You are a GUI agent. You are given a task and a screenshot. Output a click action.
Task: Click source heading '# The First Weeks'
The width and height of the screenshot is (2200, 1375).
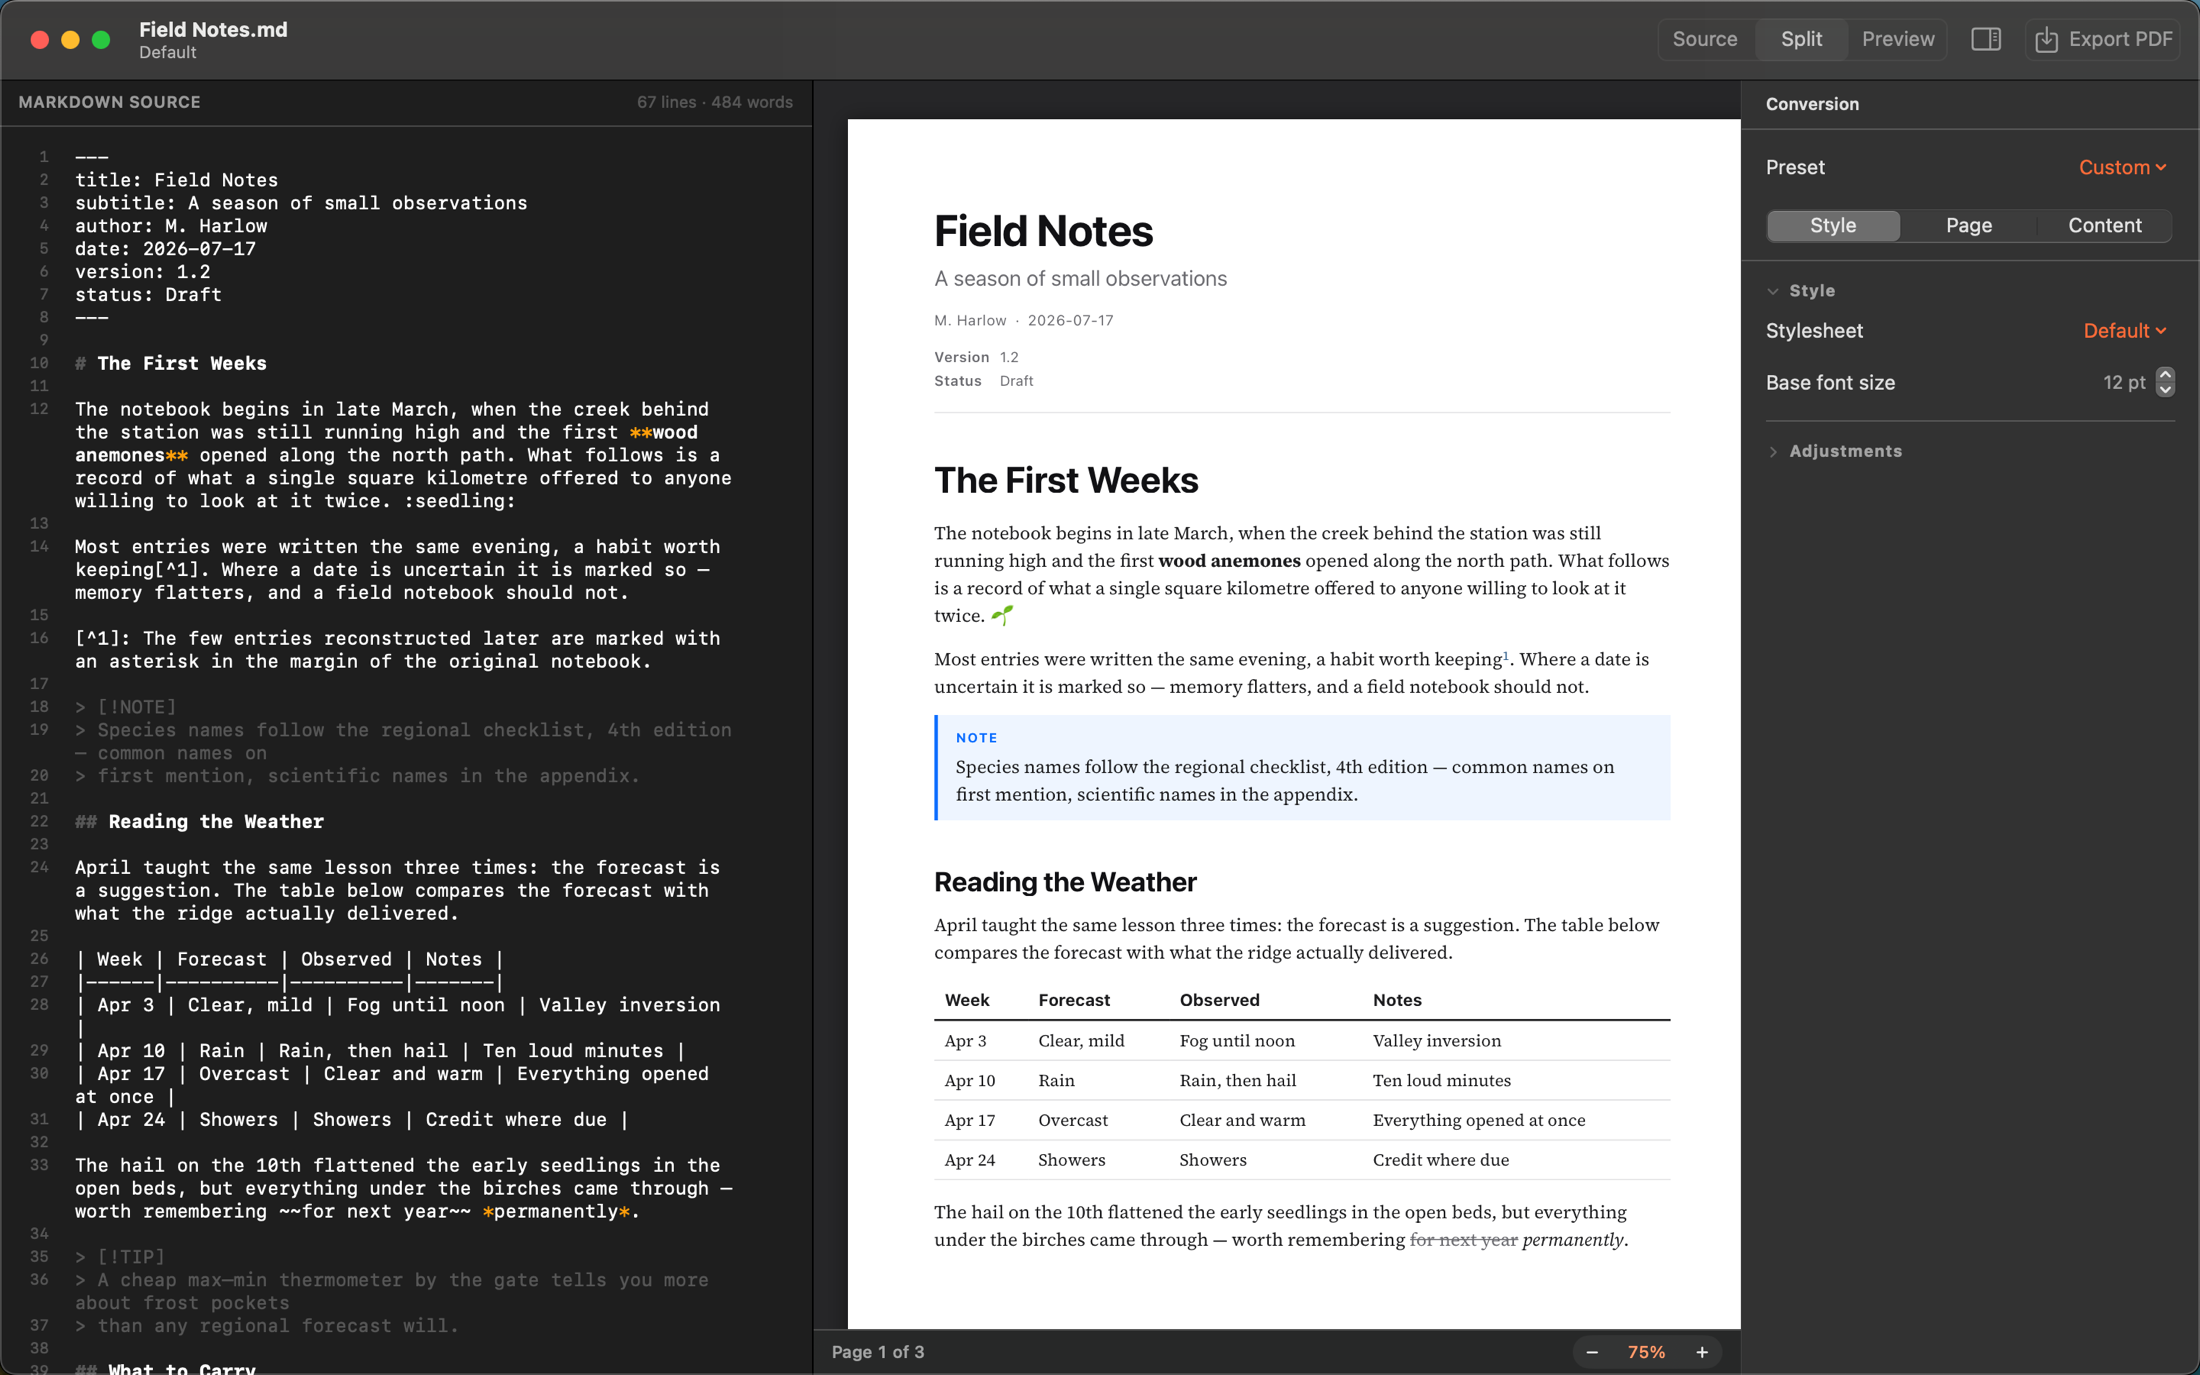[170, 363]
